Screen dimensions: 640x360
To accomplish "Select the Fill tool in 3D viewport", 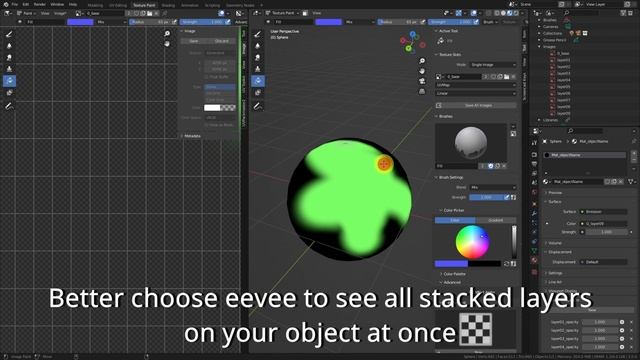I will 258,81.
